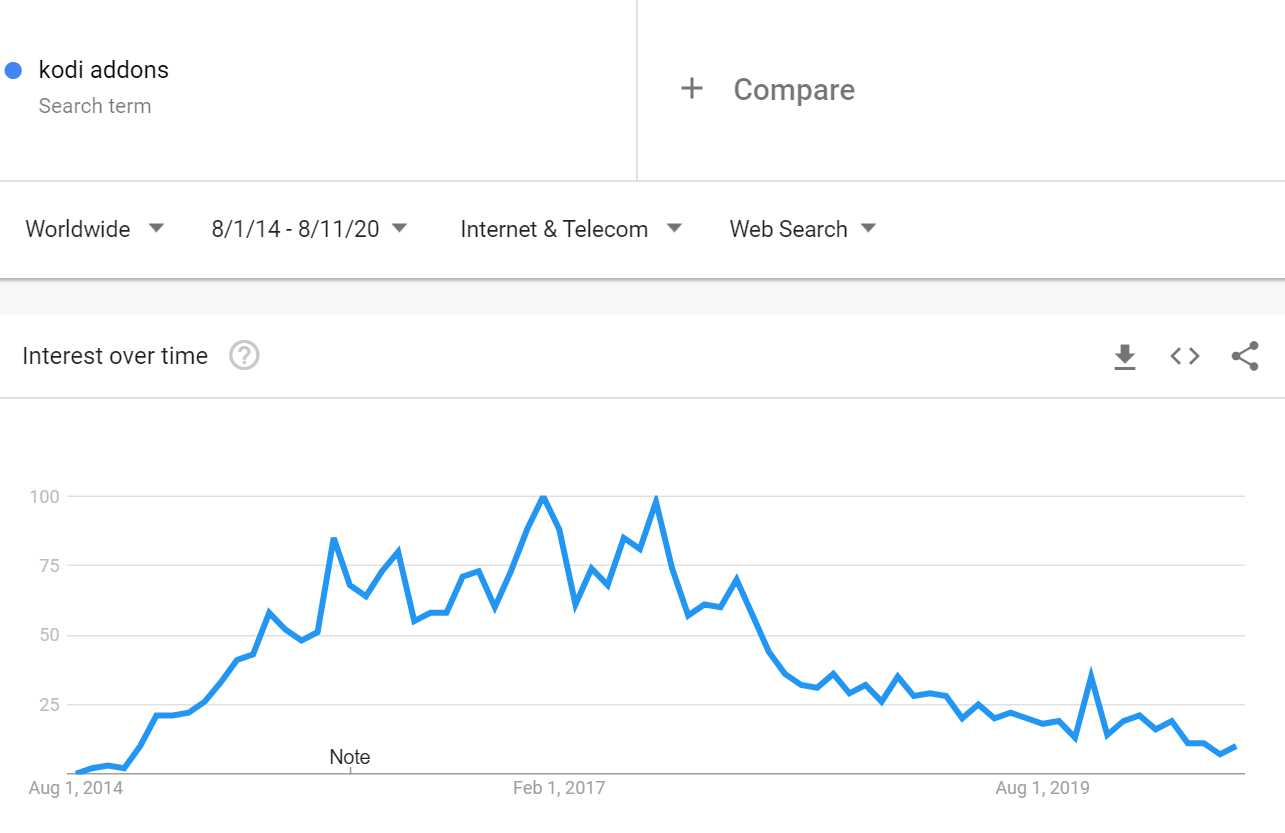Image resolution: width=1285 pixels, height=833 pixels.
Task: Select the Aug 1, 2014 axis label
Action: click(76, 788)
